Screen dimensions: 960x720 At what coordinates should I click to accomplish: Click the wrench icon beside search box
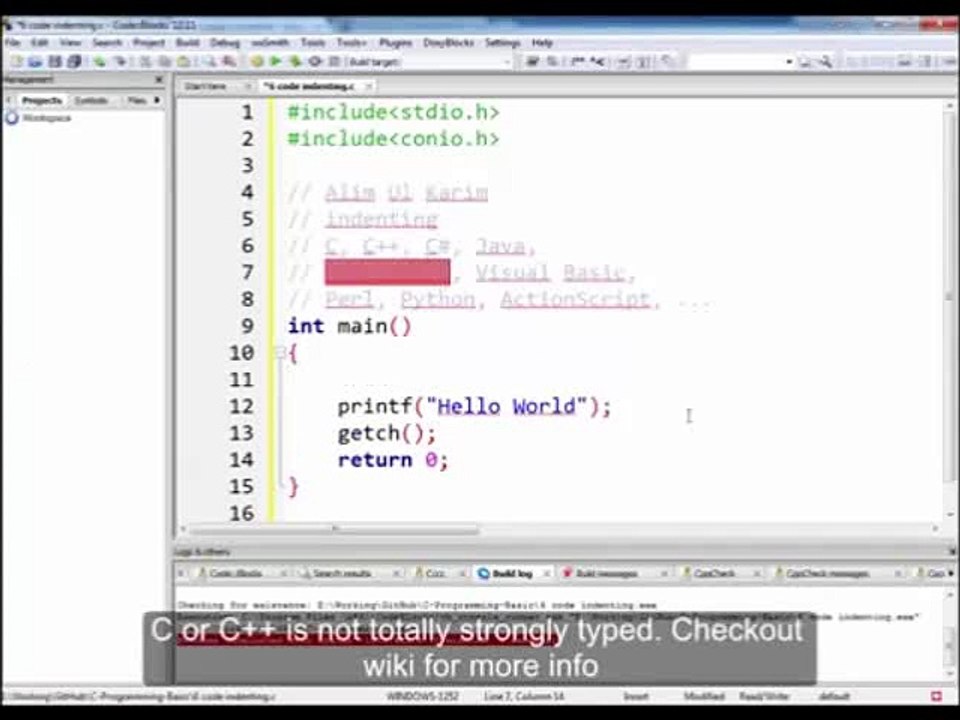pos(826,61)
